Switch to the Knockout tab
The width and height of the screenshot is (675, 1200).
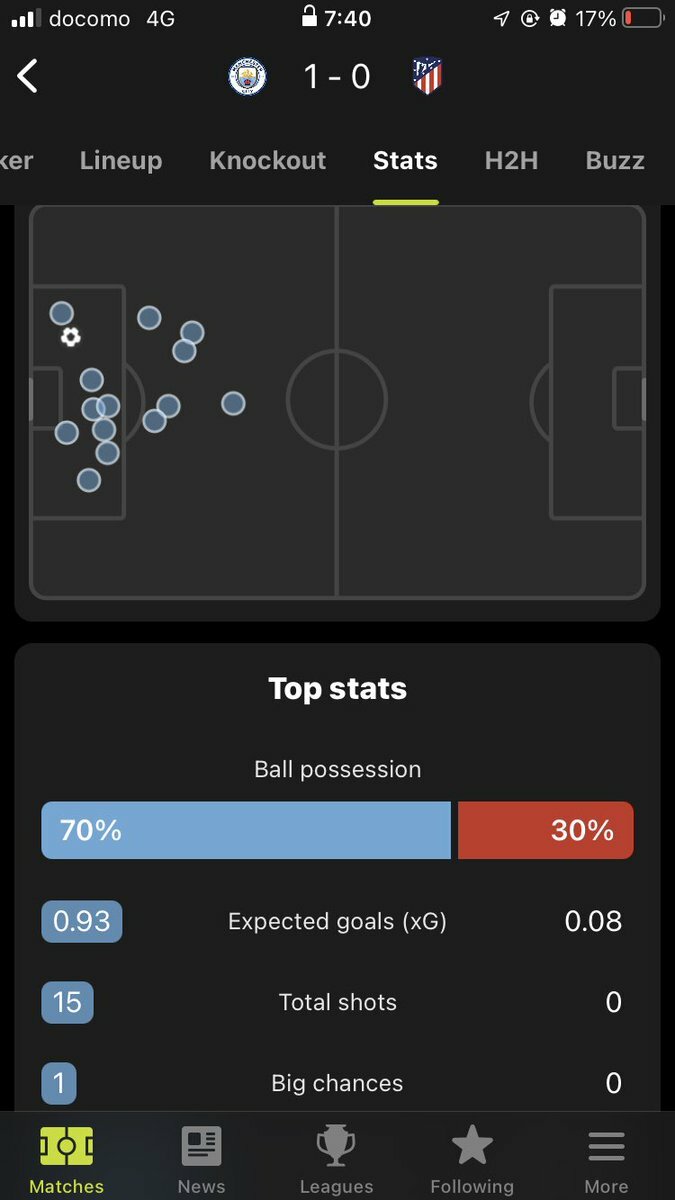pos(268,161)
